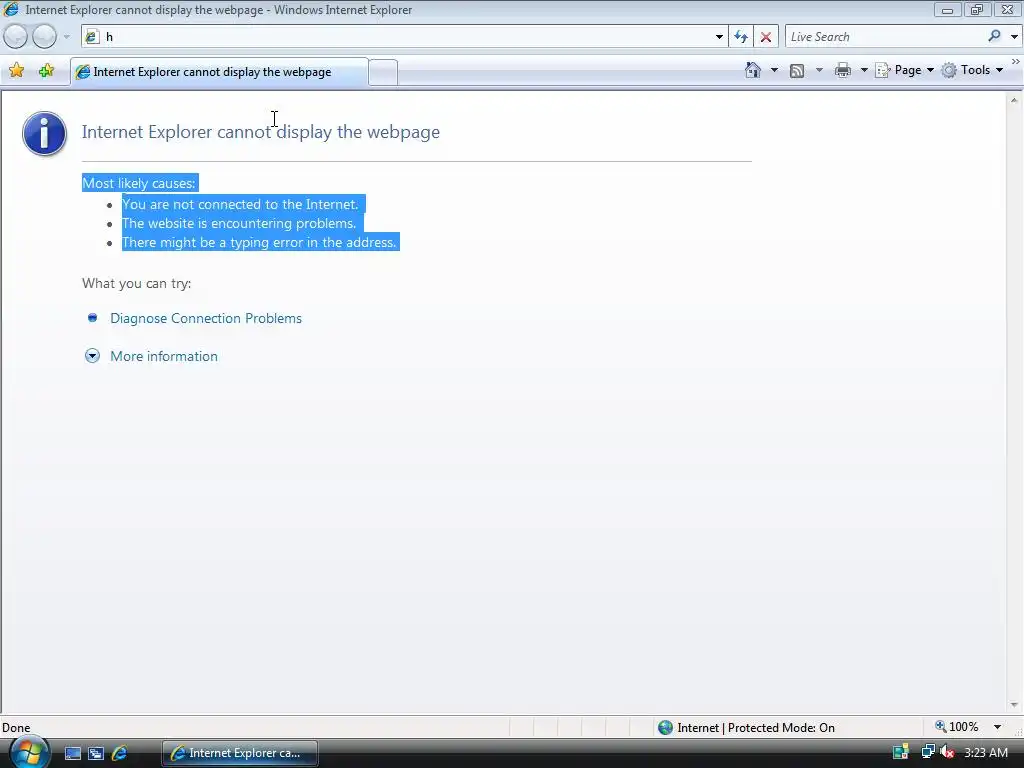The width and height of the screenshot is (1024, 768).
Task: Open the Windows Start orb
Action: (29, 753)
